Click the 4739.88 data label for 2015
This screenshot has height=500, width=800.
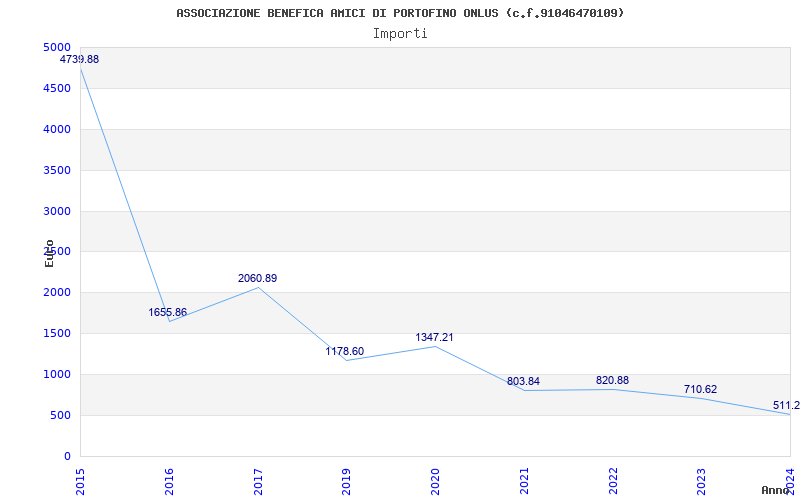click(x=80, y=59)
